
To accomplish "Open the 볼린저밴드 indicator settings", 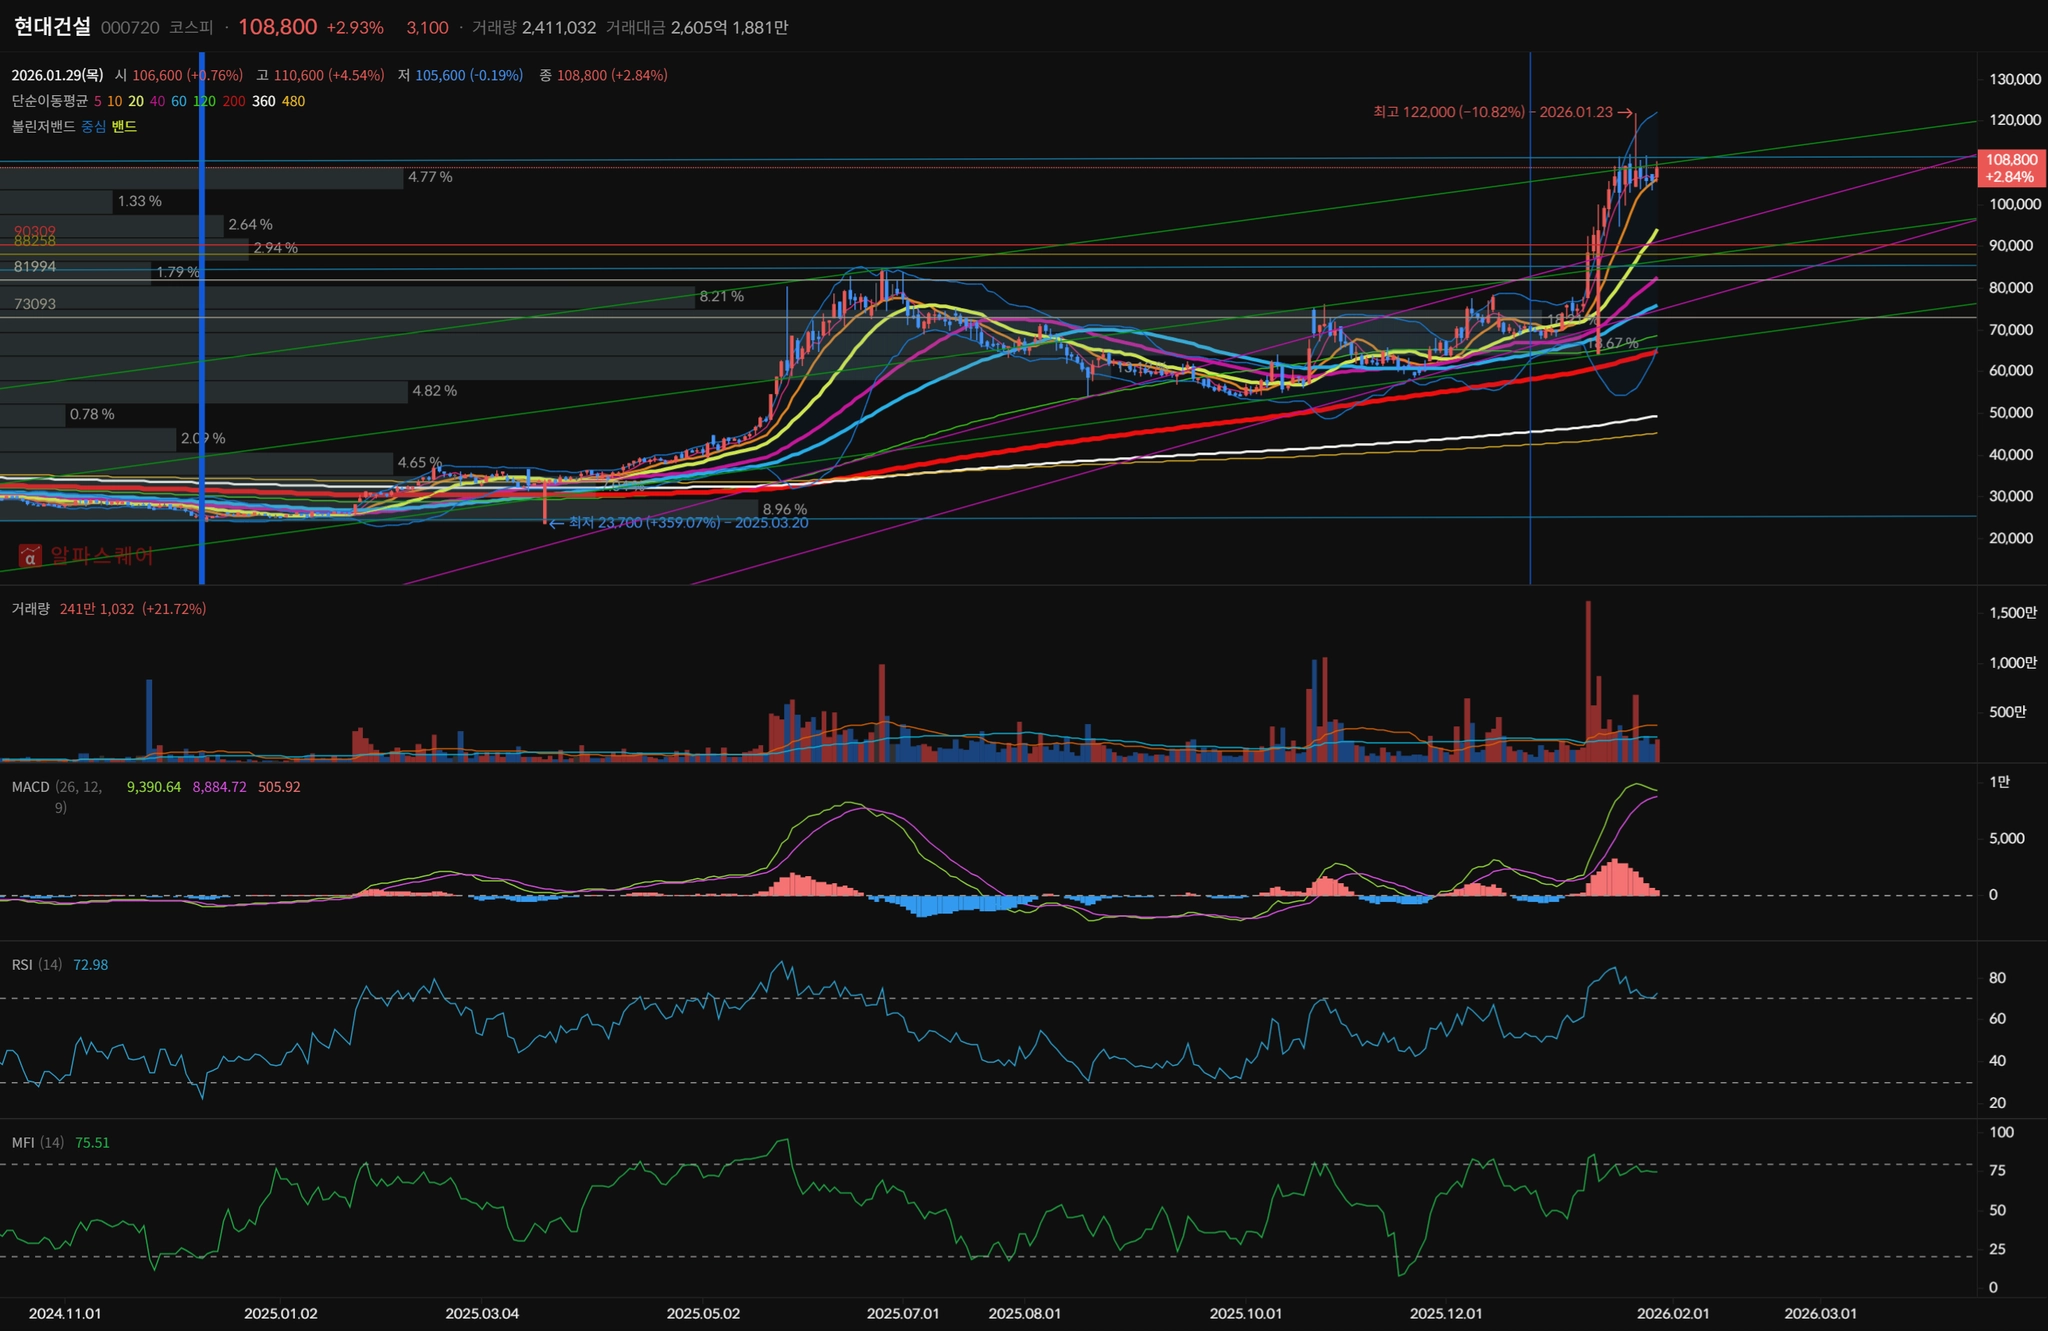I will coord(44,126).
